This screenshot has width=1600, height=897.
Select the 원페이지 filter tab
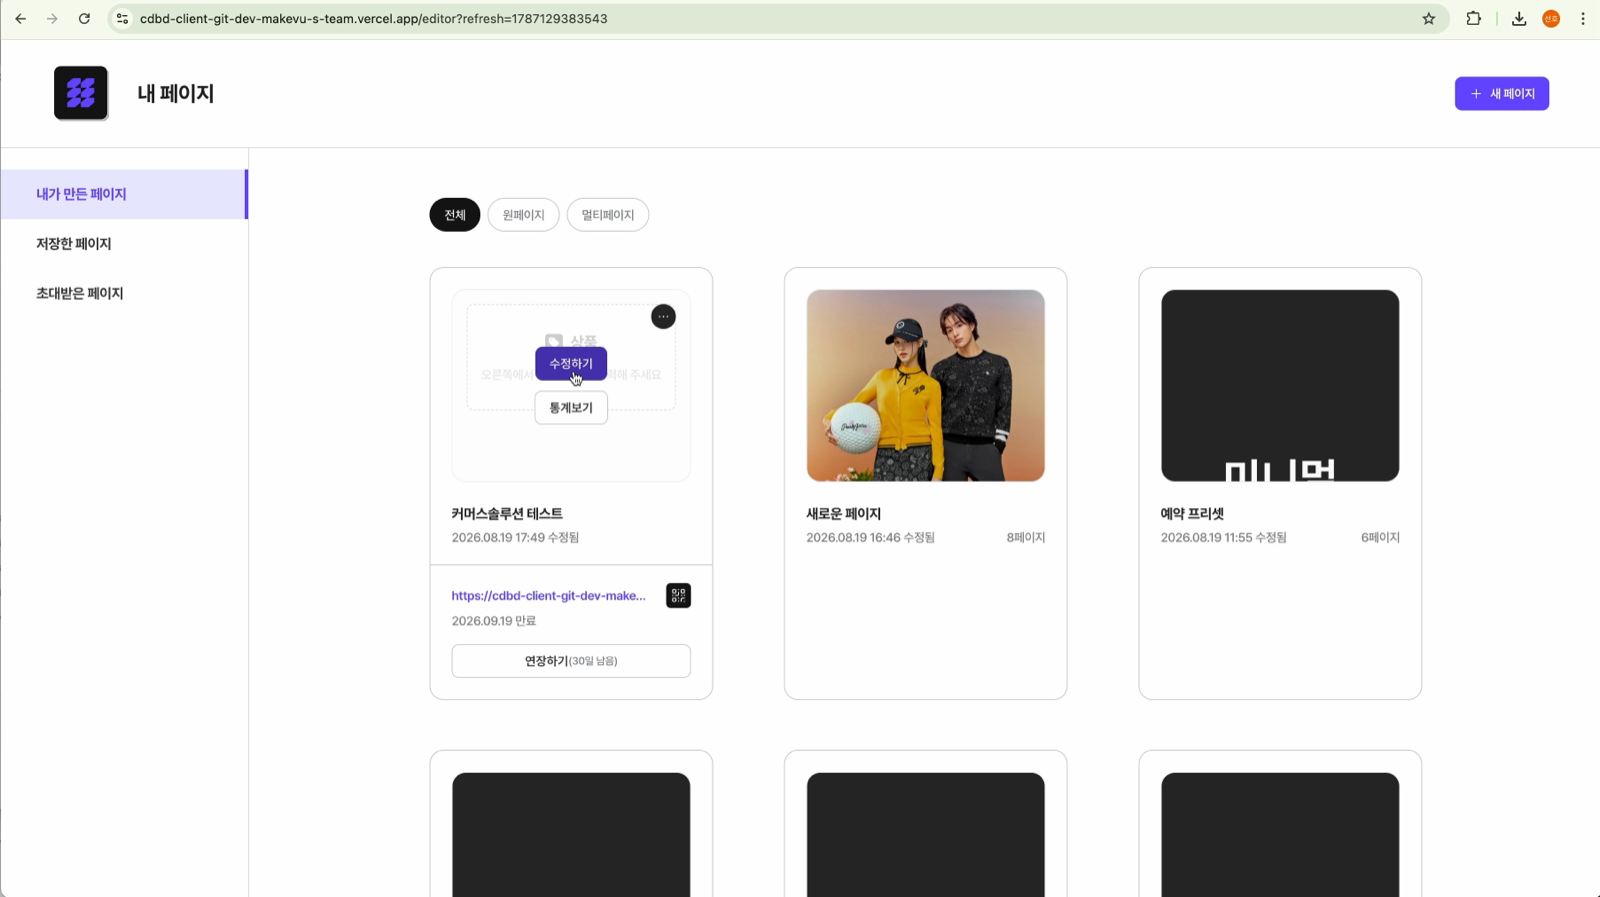pos(523,215)
